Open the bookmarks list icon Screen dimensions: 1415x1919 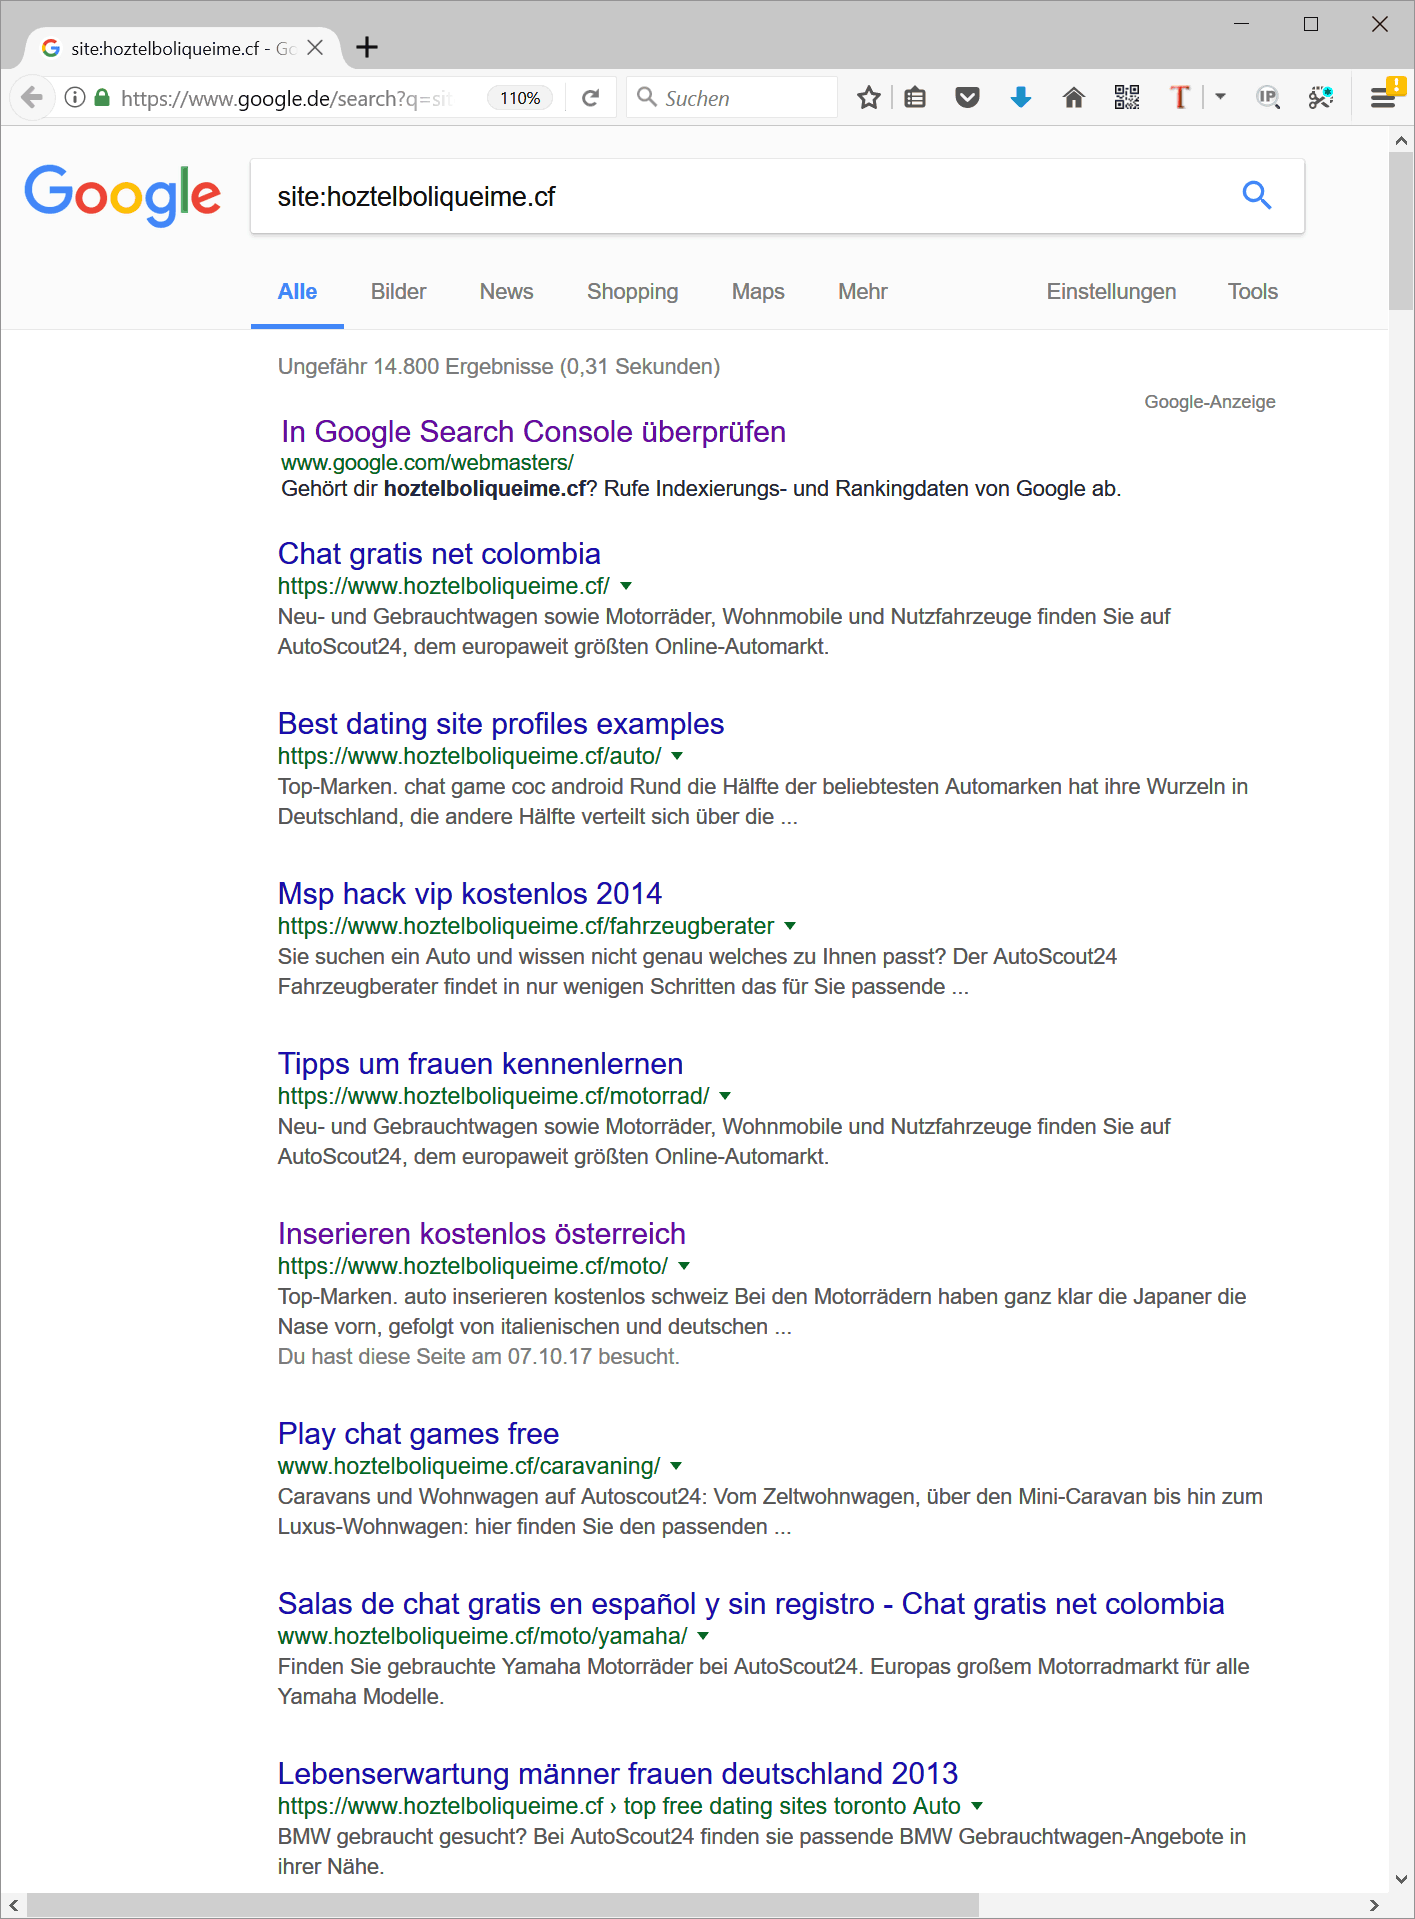[x=915, y=98]
